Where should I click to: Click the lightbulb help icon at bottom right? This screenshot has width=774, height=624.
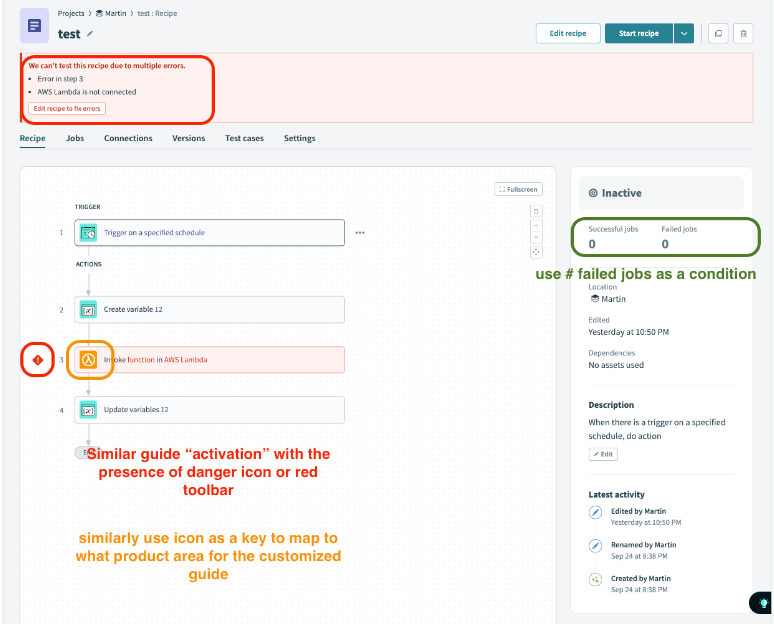coord(763,602)
